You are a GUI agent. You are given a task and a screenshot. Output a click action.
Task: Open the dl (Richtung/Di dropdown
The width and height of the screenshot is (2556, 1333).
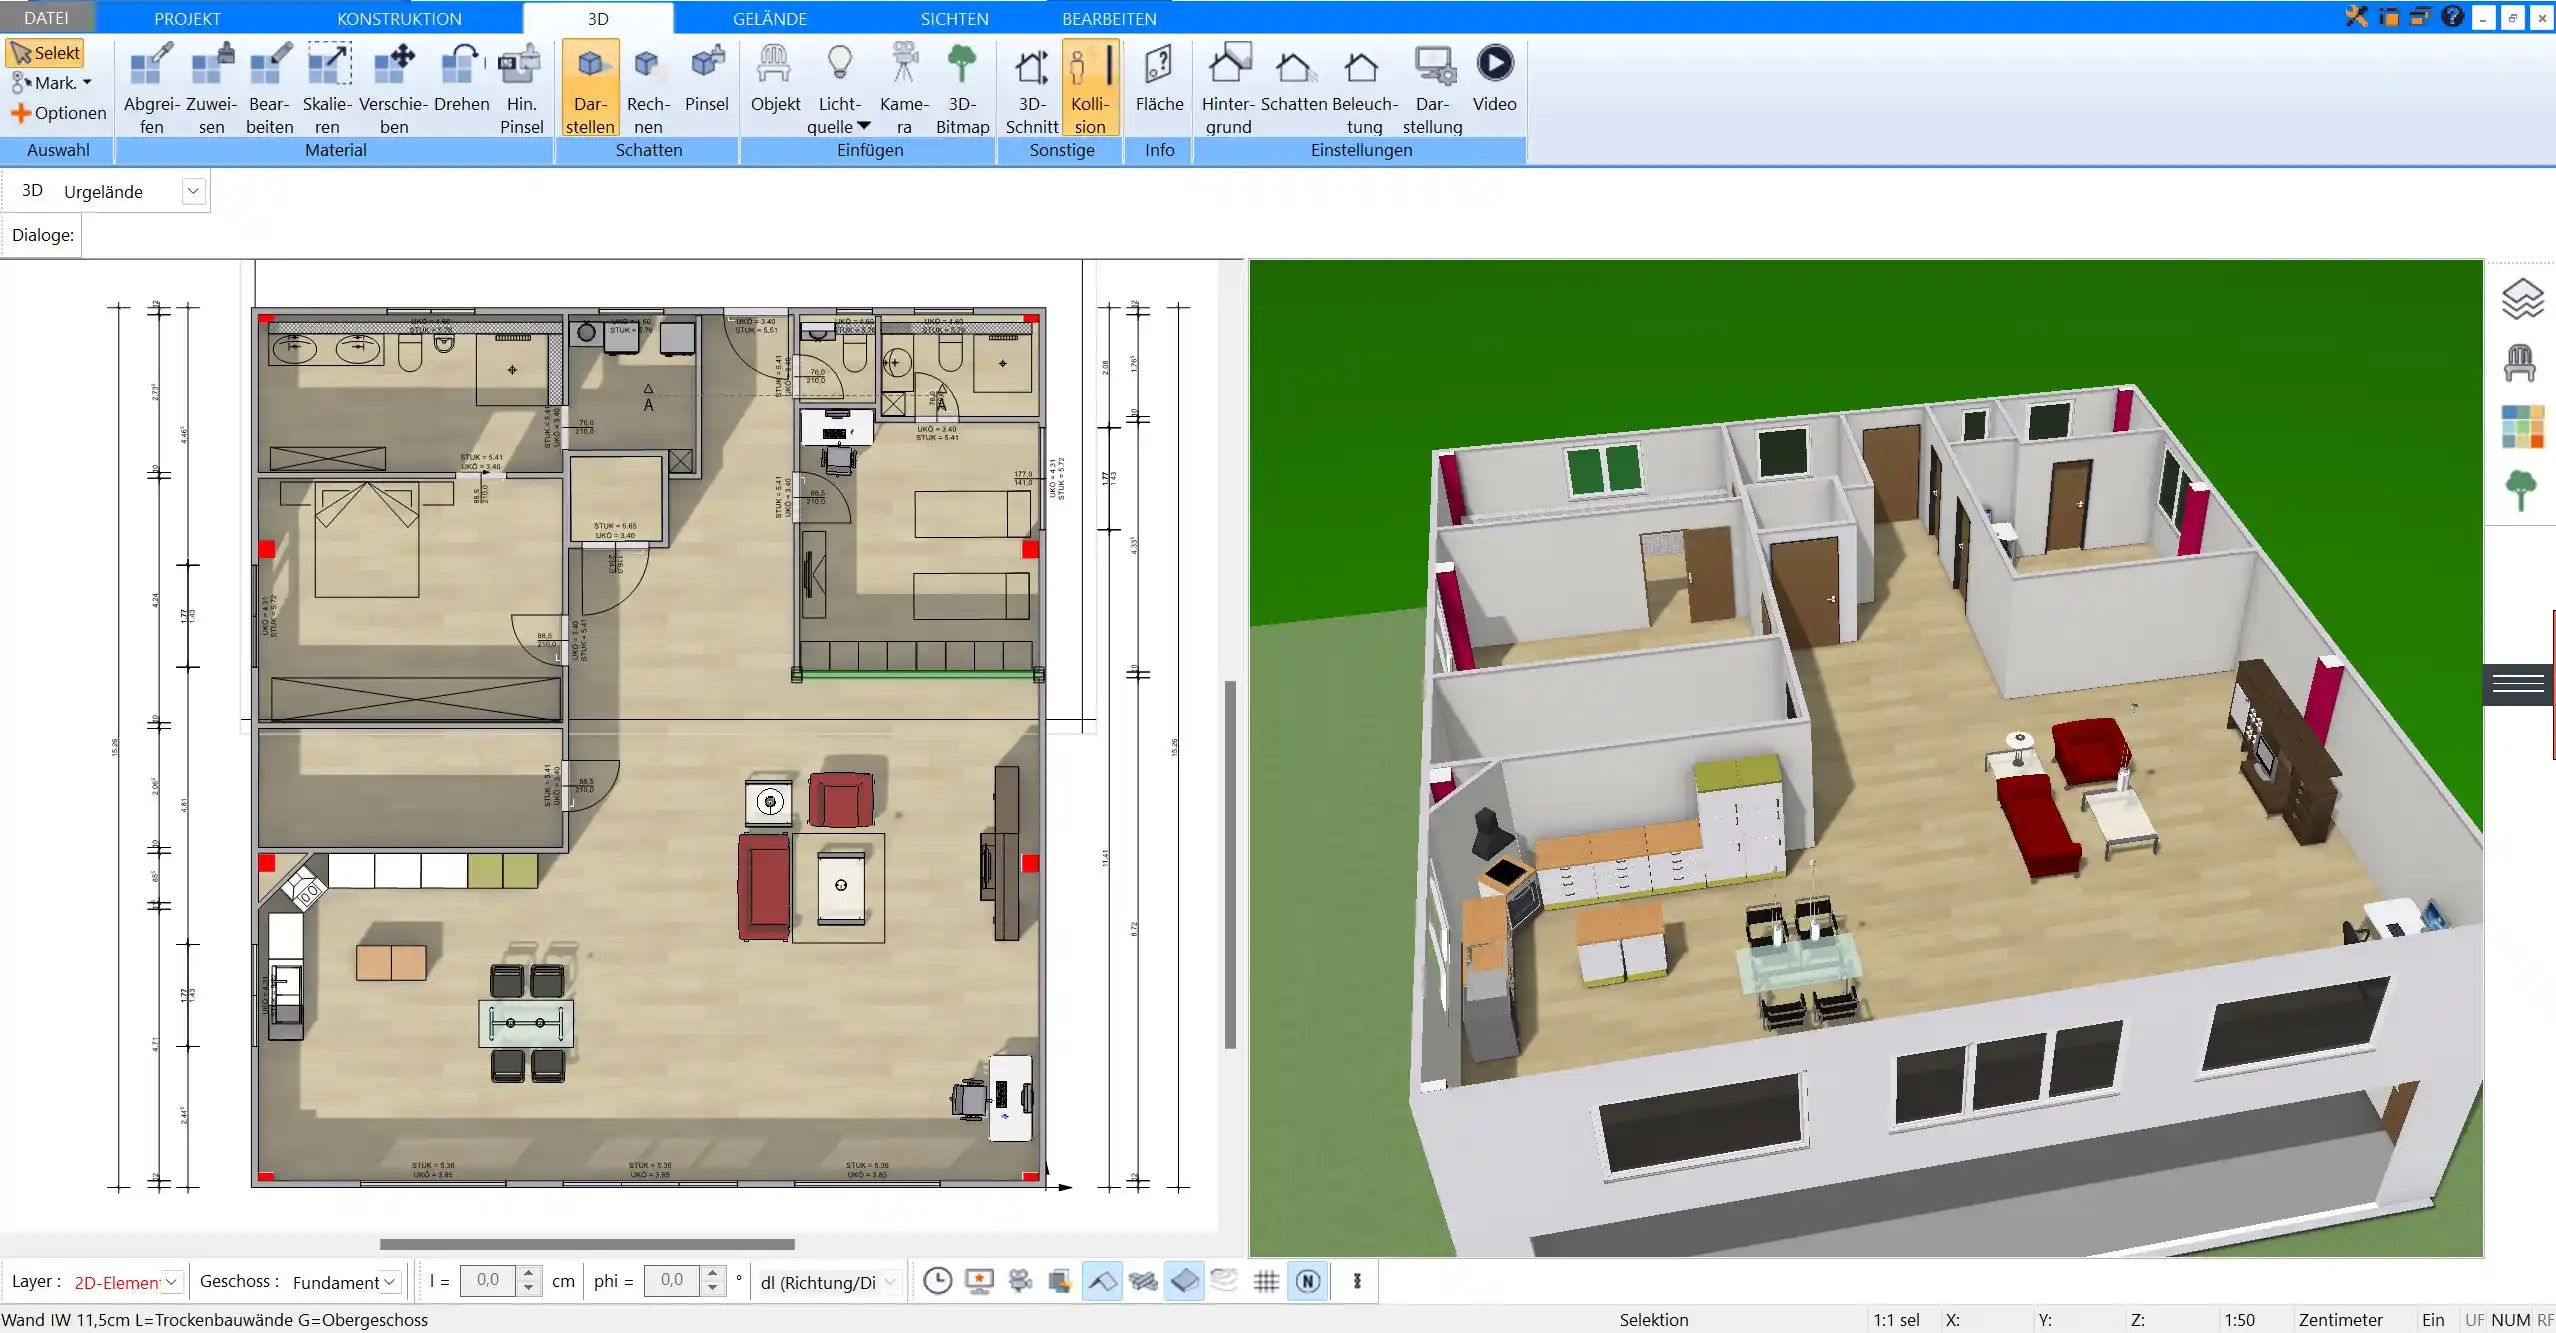point(889,1282)
